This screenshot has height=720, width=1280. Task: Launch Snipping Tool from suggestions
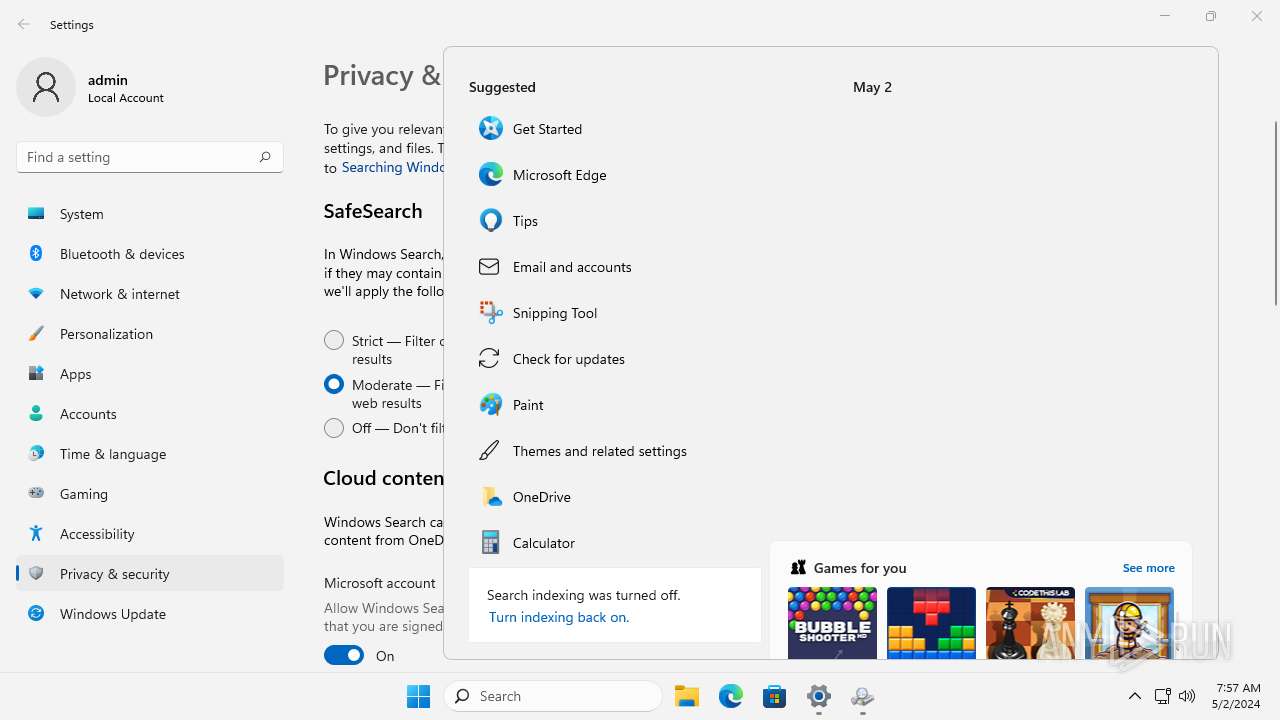614,313
